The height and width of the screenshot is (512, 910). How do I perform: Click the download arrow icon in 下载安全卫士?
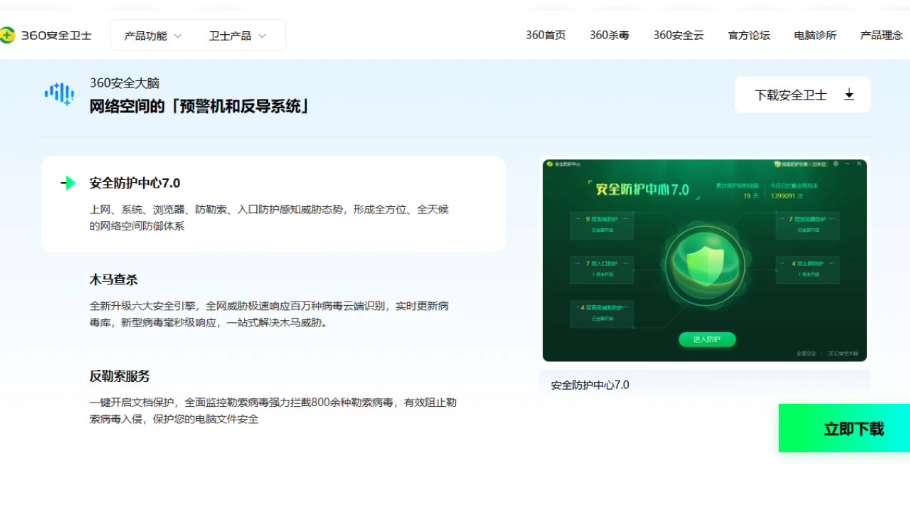click(x=849, y=95)
